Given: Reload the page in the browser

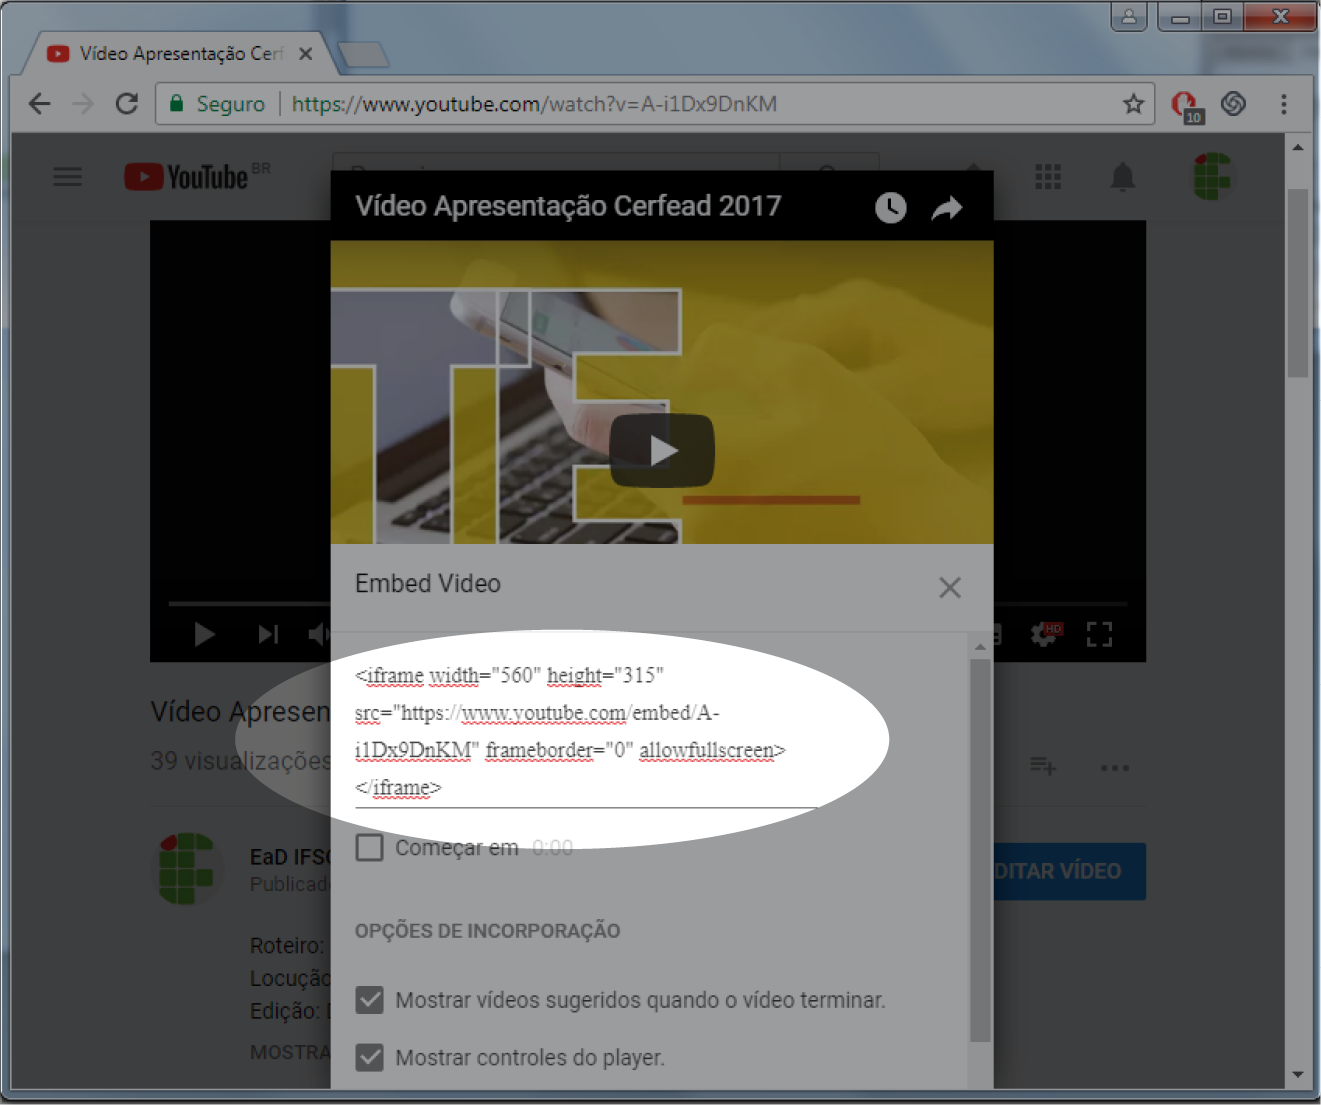Looking at the screenshot, I should pyautogui.click(x=127, y=104).
